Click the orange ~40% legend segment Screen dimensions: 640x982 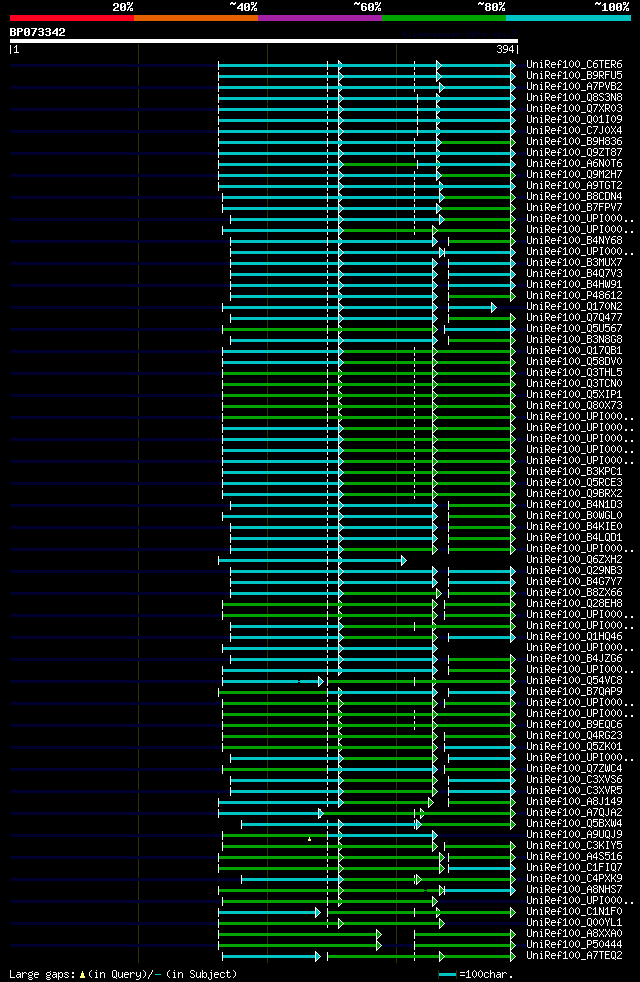point(196,18)
